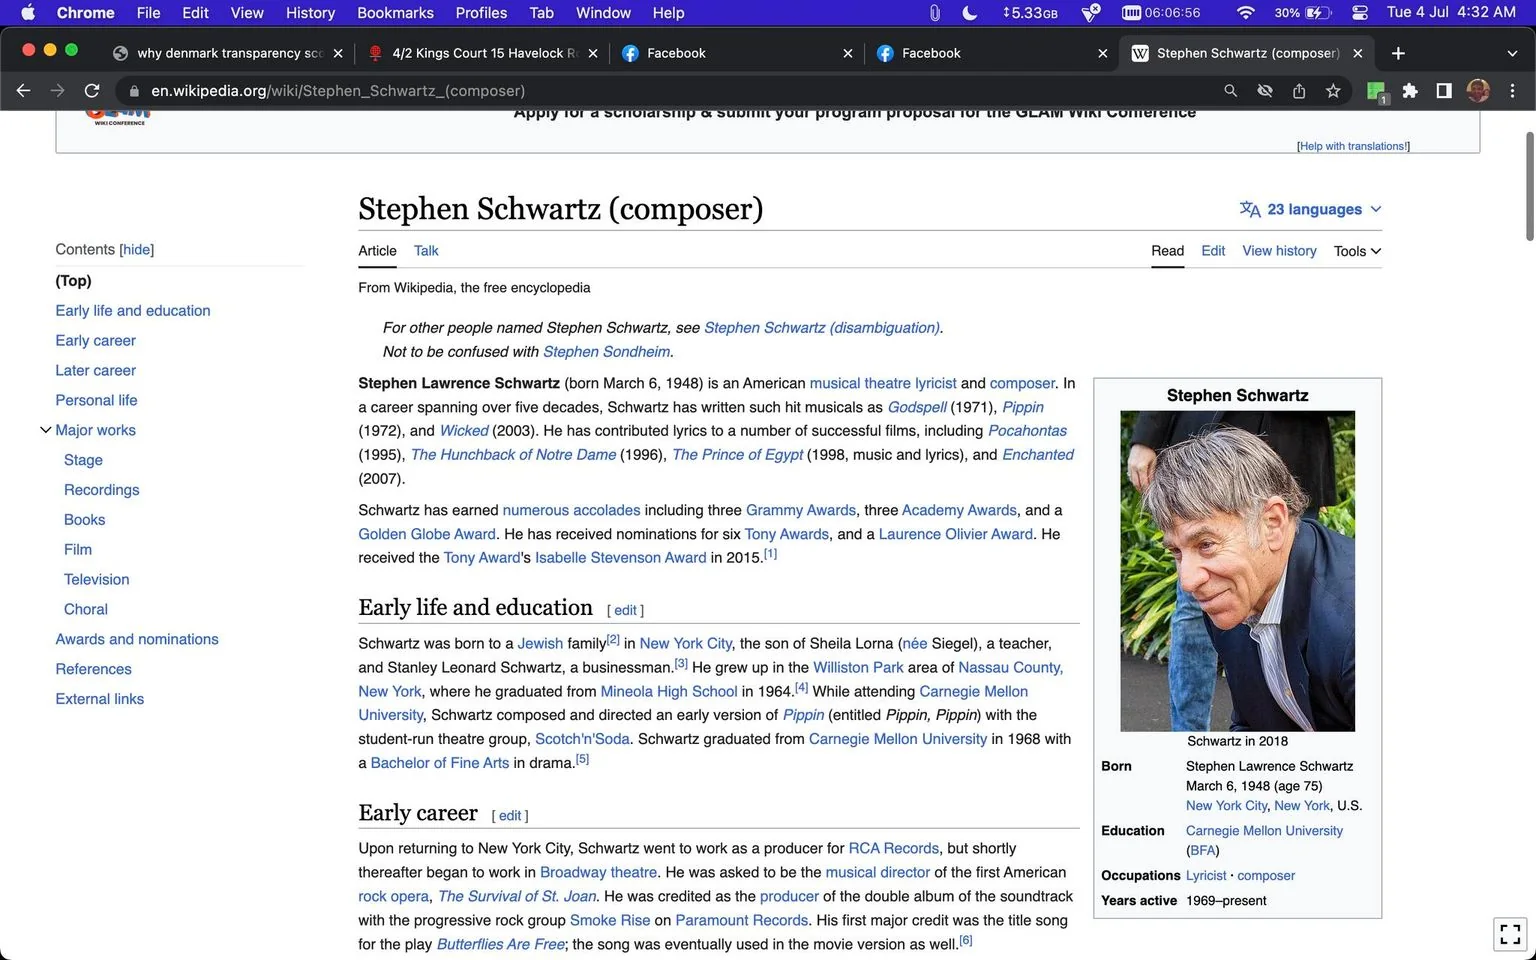Open the Tools dropdown
The image size is (1536, 960).
1357,251
